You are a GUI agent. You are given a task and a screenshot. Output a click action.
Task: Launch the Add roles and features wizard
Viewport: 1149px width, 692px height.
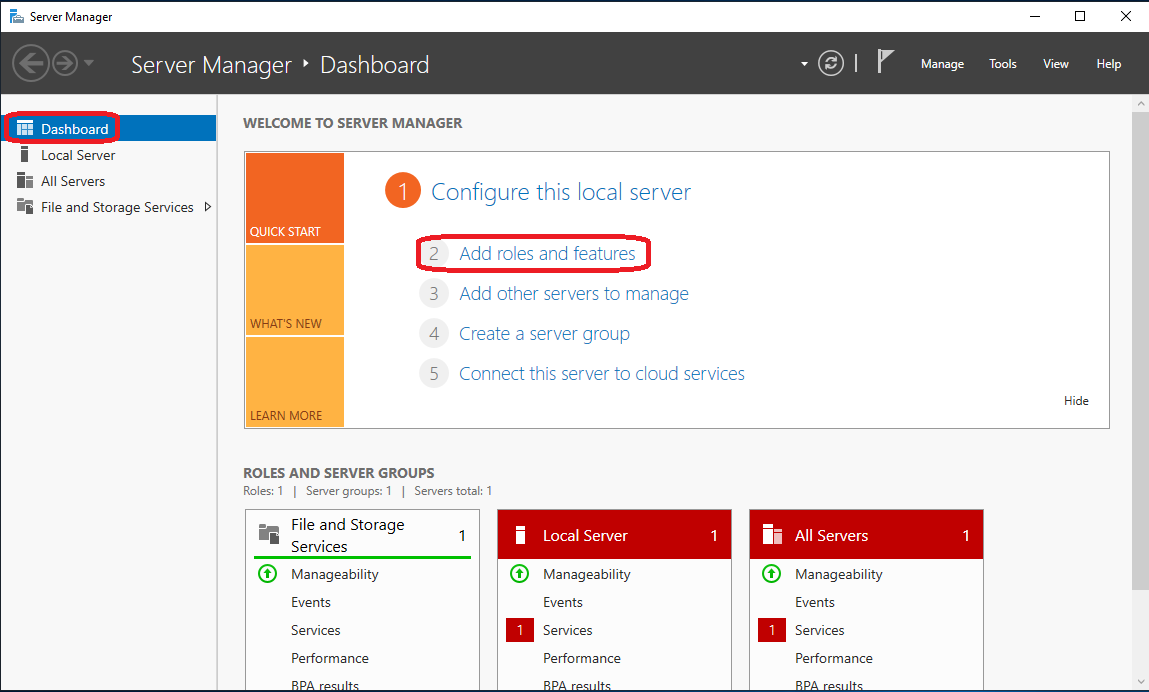pyautogui.click(x=547, y=254)
